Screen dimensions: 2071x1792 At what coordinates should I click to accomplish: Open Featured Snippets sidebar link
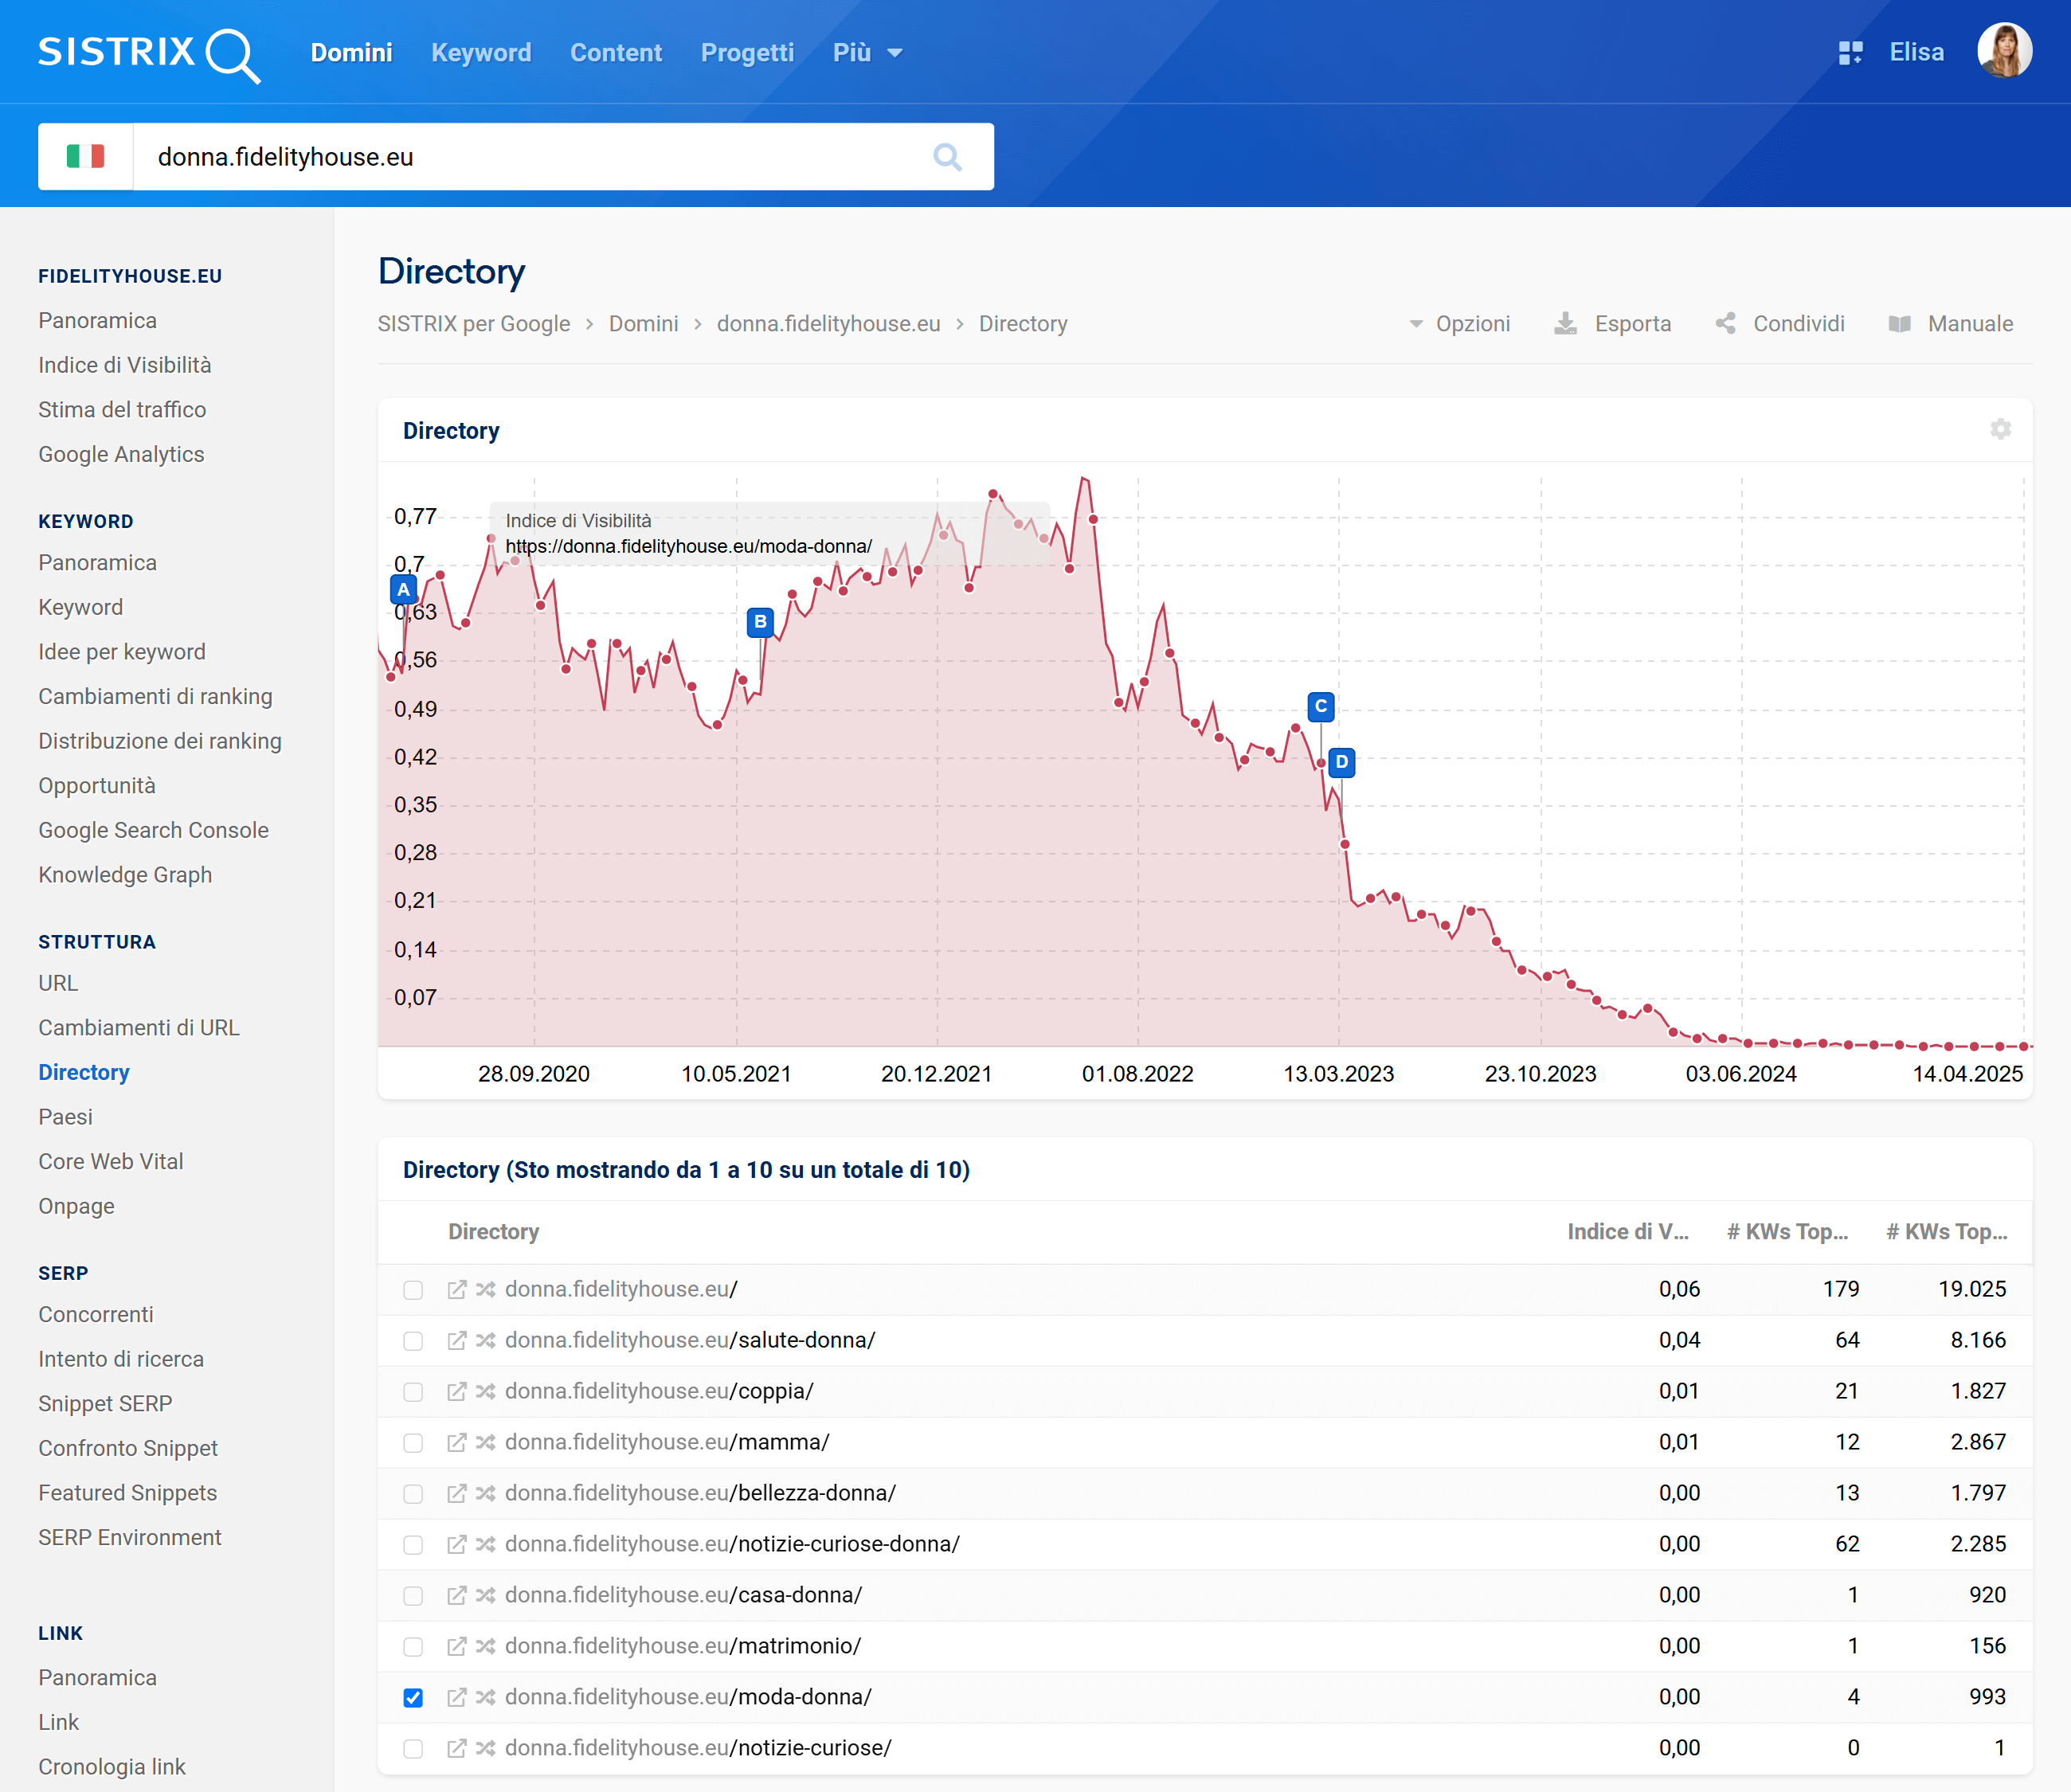click(128, 1493)
